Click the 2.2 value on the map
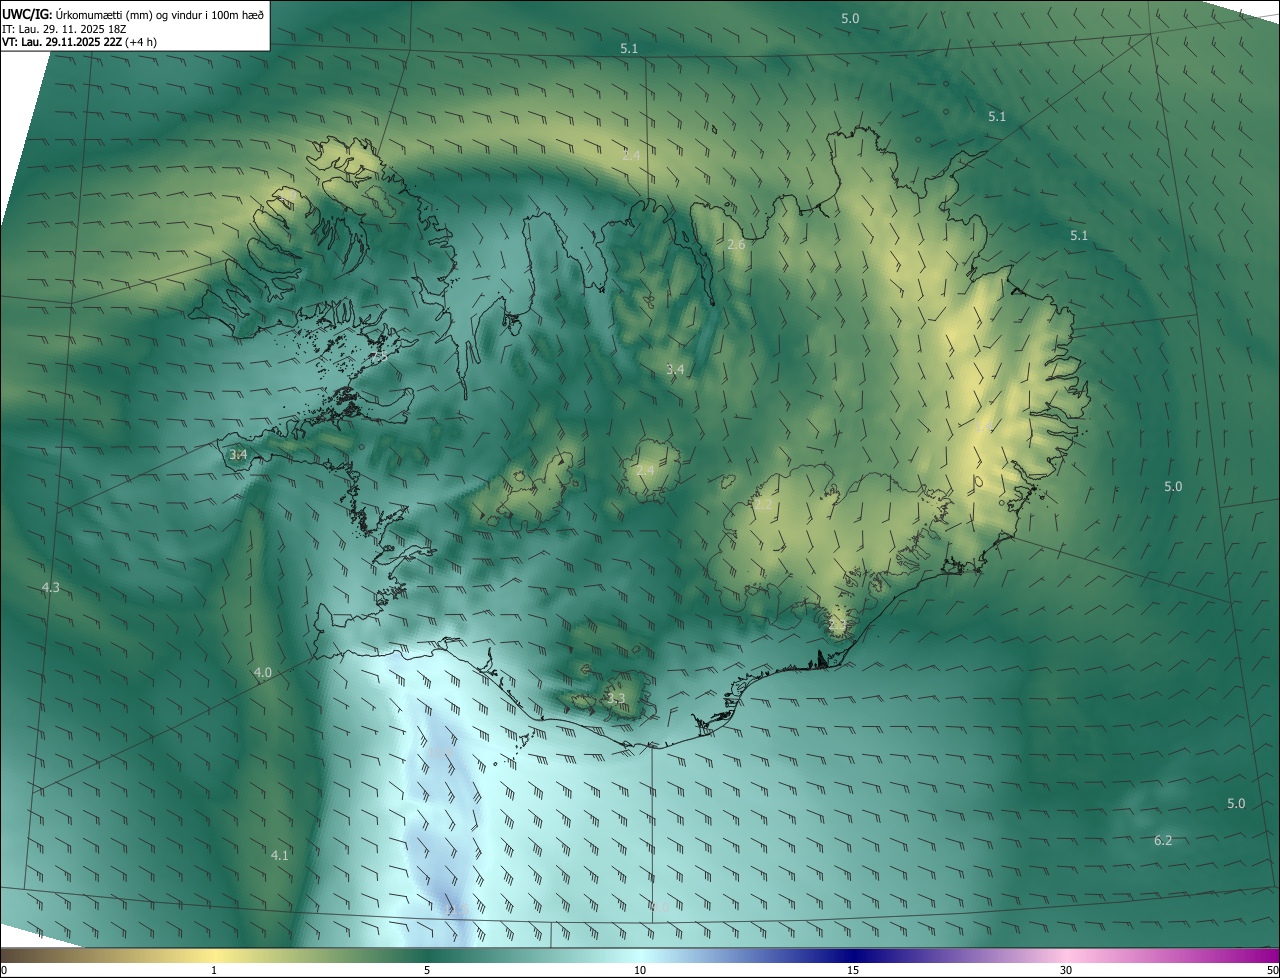The width and height of the screenshot is (1280, 978). (x=763, y=505)
